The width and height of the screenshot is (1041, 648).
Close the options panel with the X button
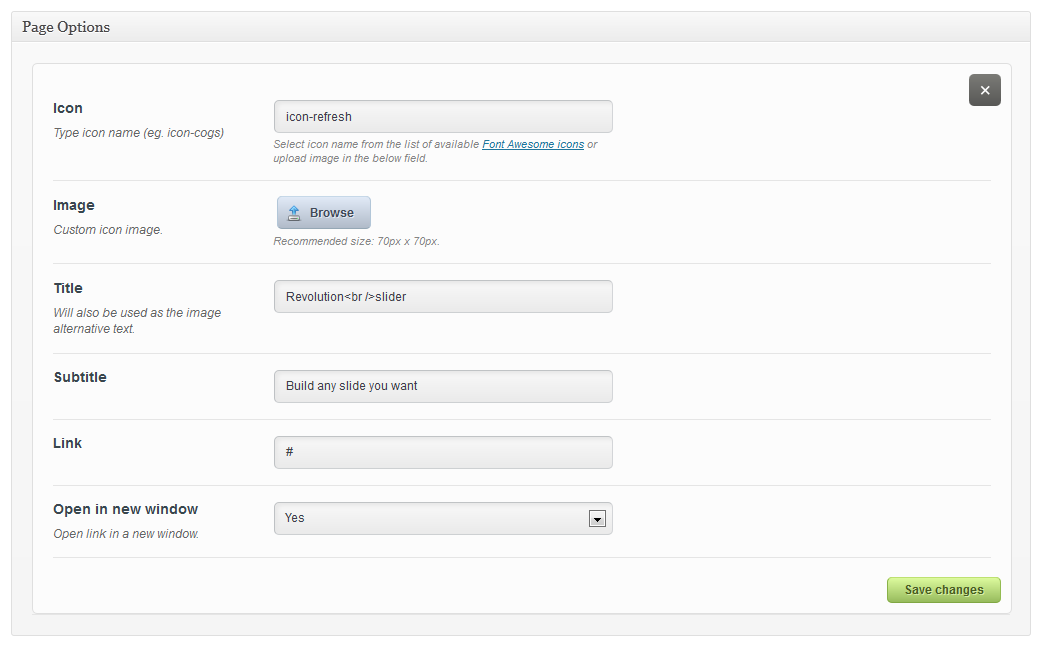click(984, 90)
